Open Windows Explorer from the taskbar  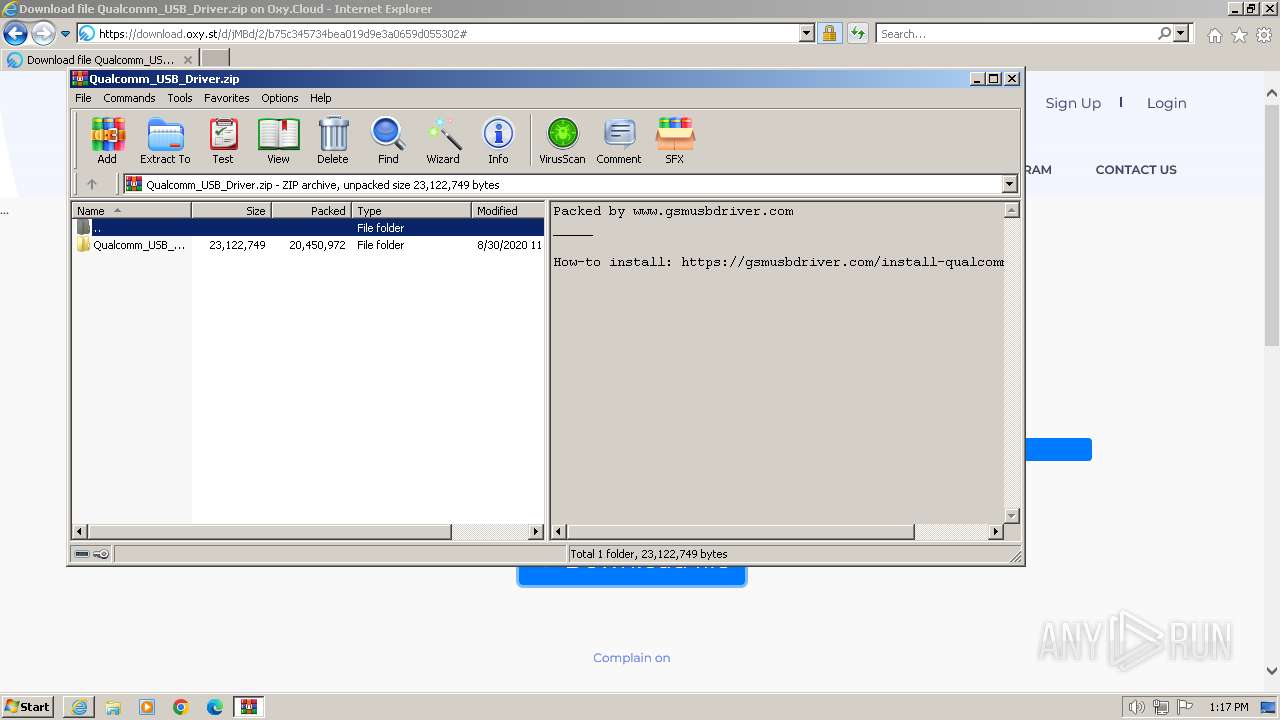pyautogui.click(x=113, y=707)
